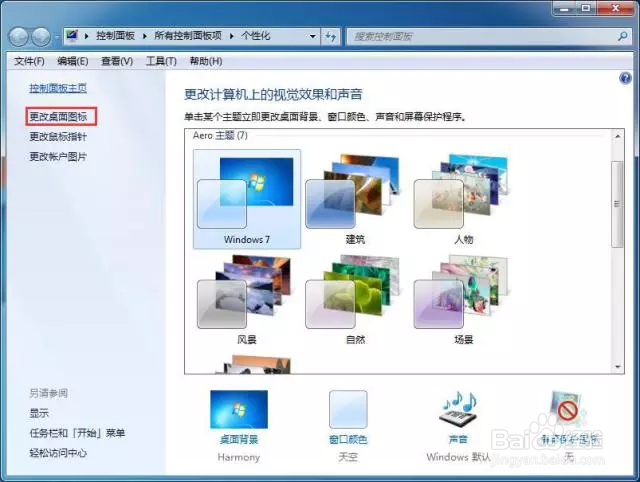The height and width of the screenshot is (482, 640).
Task: Click theme list scrollbar down arrow
Action: tap(618, 366)
